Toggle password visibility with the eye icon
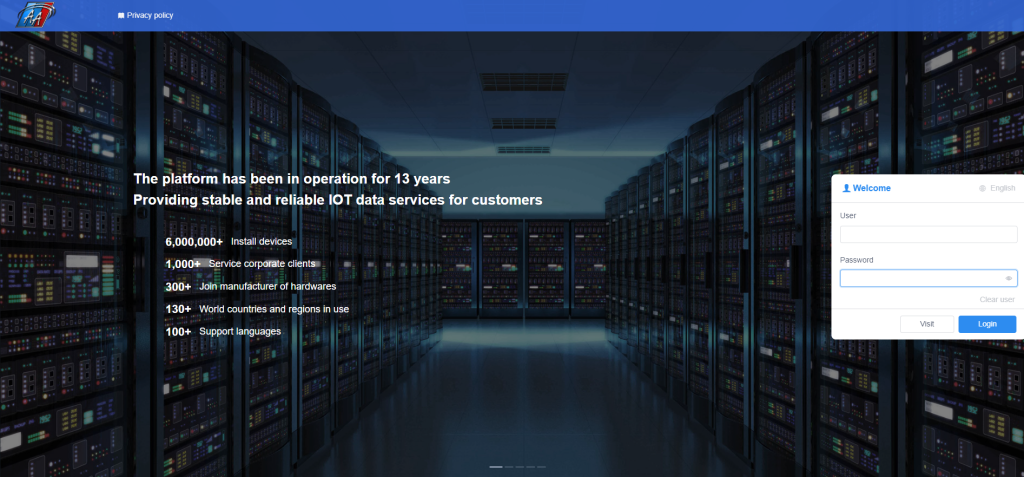The width and height of the screenshot is (1024, 477). (1009, 279)
